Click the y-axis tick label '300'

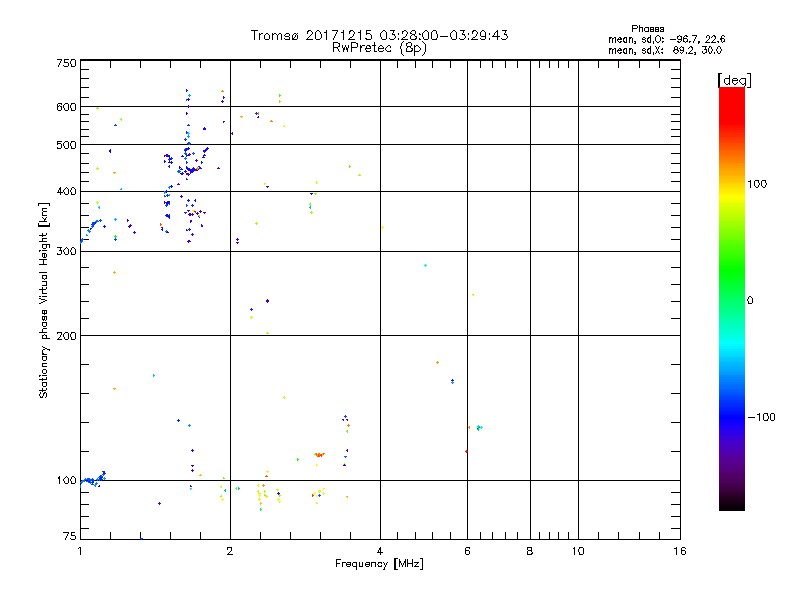66,252
